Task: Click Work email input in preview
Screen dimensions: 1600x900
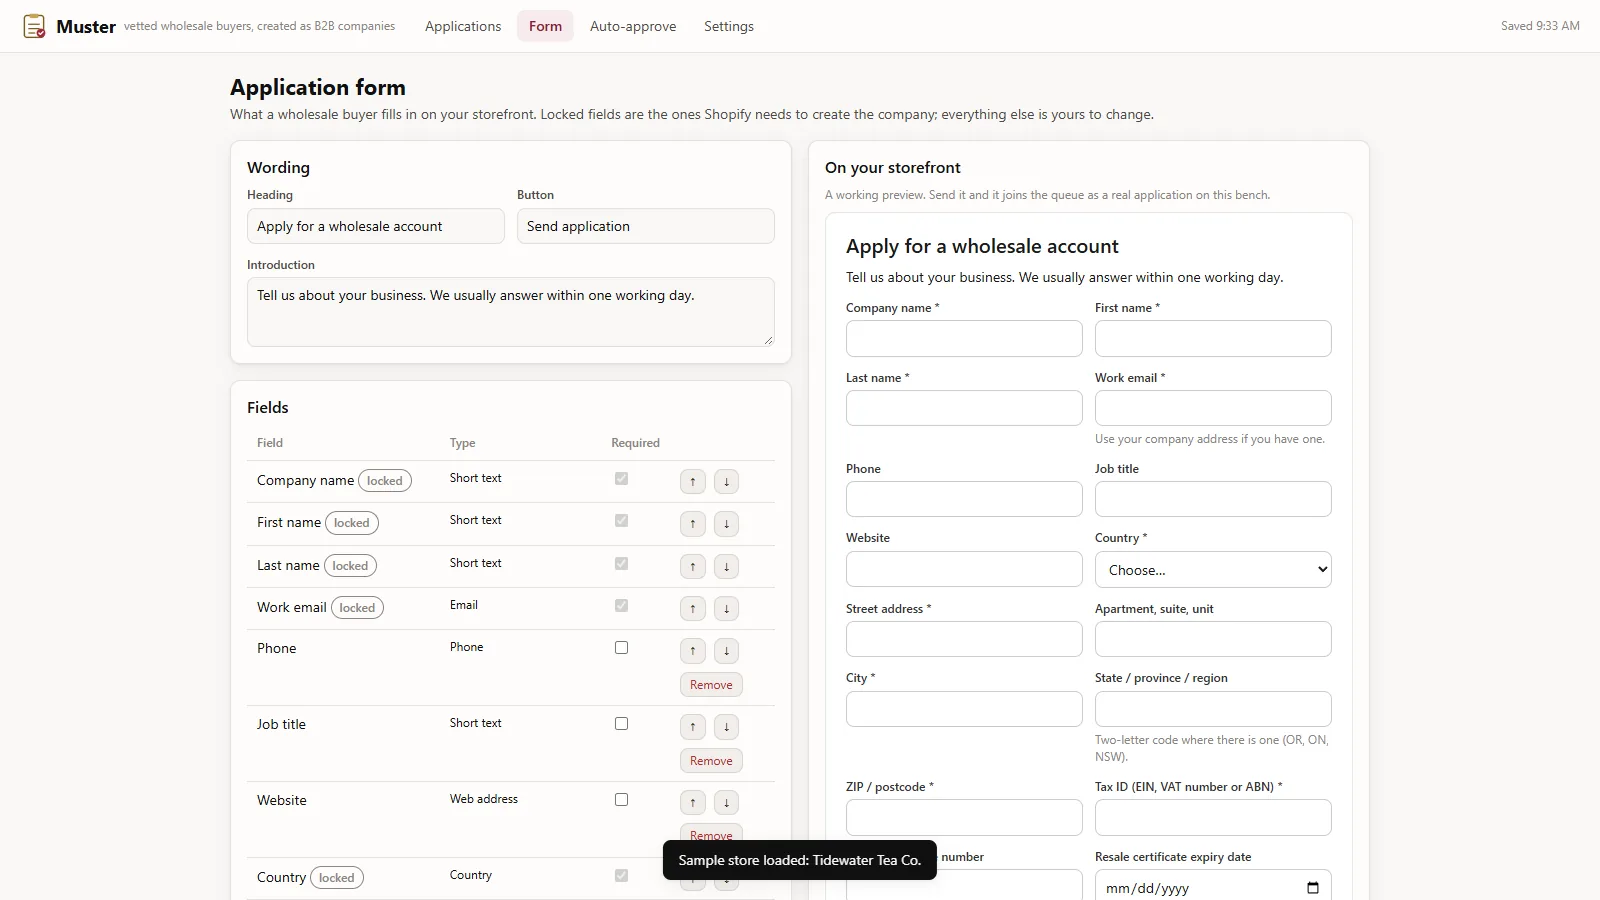Action: pos(1213,408)
